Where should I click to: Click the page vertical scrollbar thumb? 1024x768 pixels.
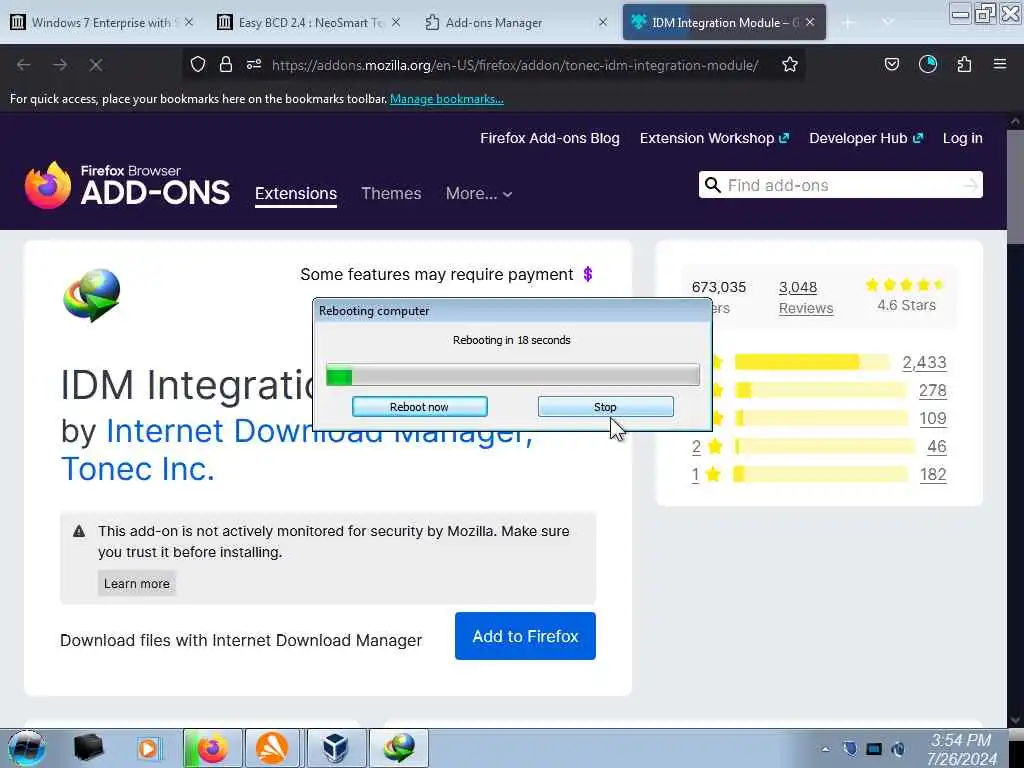1015,187
